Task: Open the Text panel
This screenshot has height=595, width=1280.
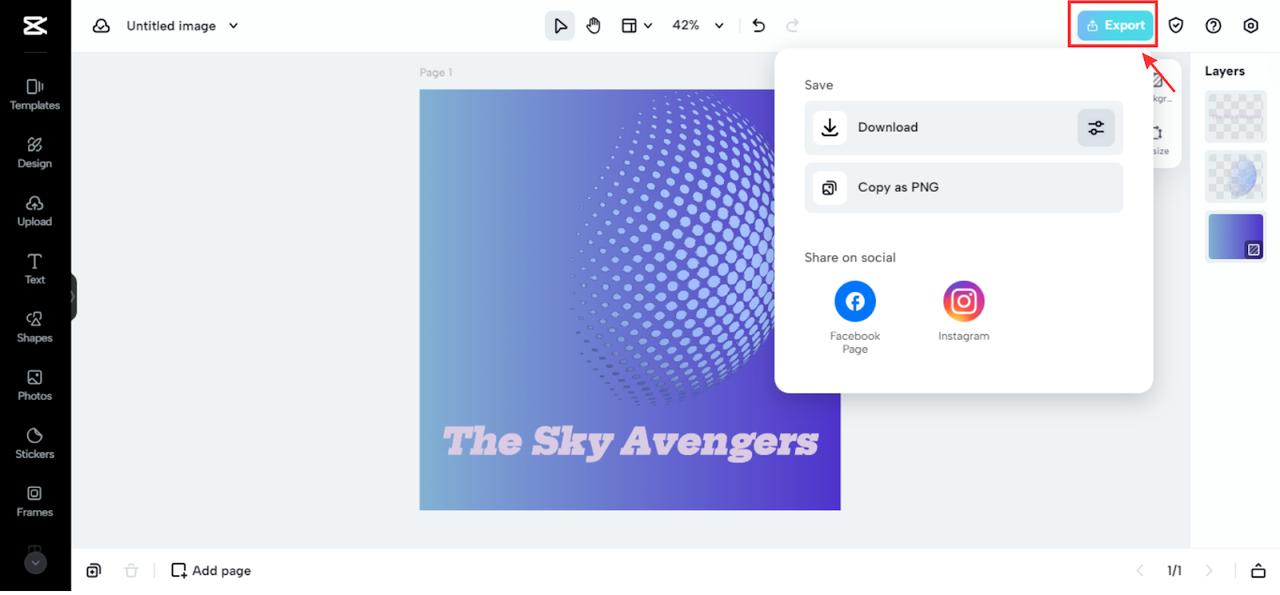Action: [x=35, y=268]
